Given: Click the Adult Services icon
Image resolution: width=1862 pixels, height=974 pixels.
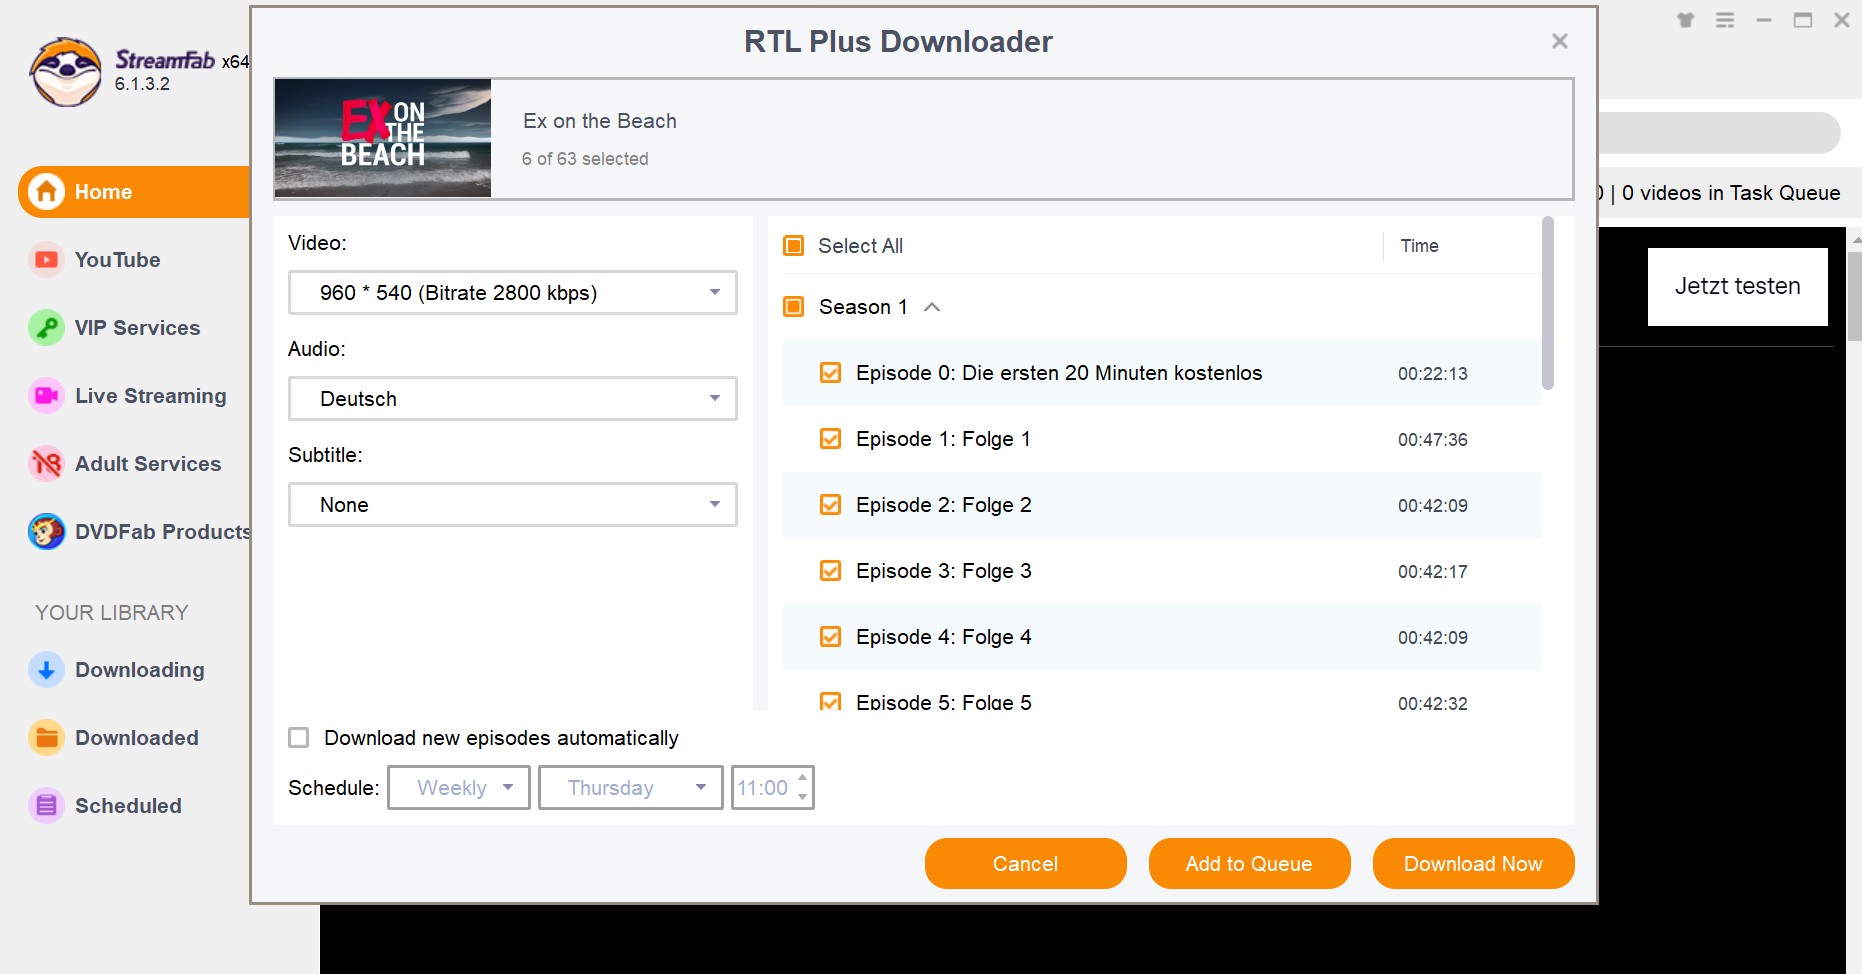Looking at the screenshot, I should (x=46, y=464).
